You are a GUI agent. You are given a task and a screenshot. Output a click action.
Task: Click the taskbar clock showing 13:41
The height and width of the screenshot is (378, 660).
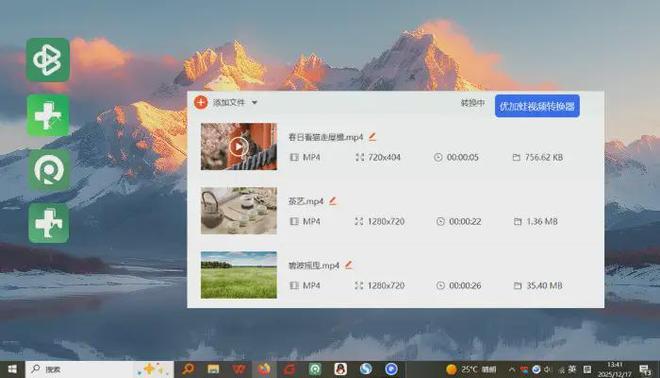615,369
